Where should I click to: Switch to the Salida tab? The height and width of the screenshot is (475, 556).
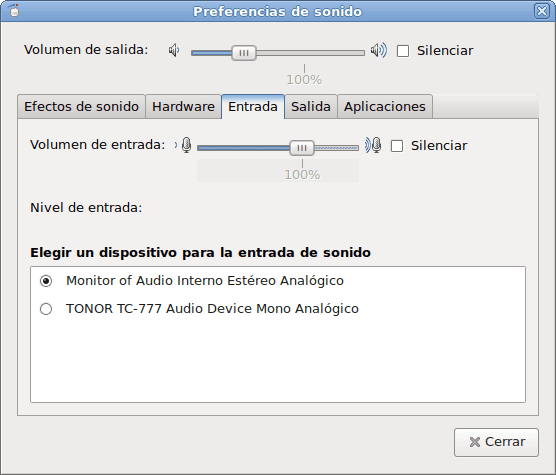311,106
